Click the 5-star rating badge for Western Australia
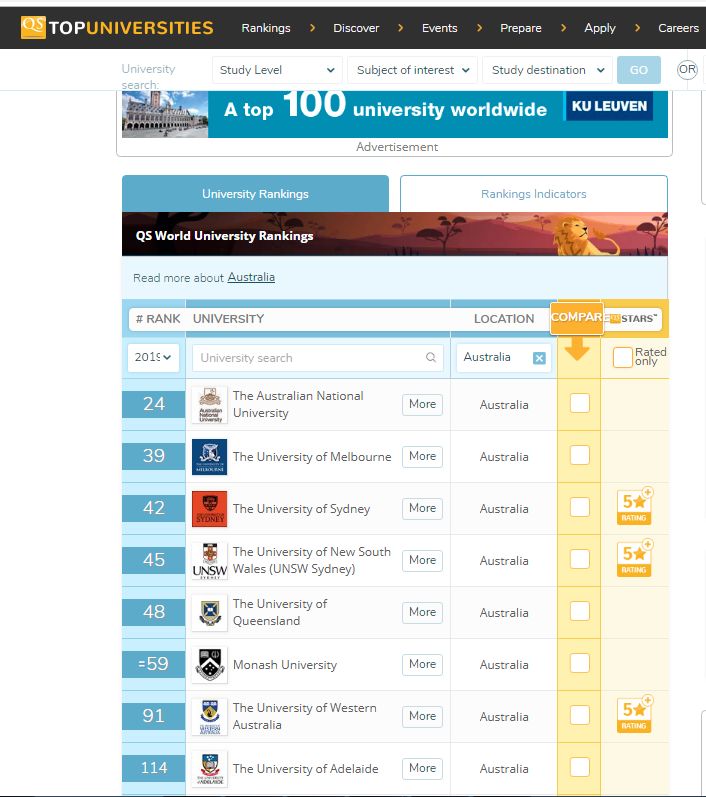 [x=634, y=714]
